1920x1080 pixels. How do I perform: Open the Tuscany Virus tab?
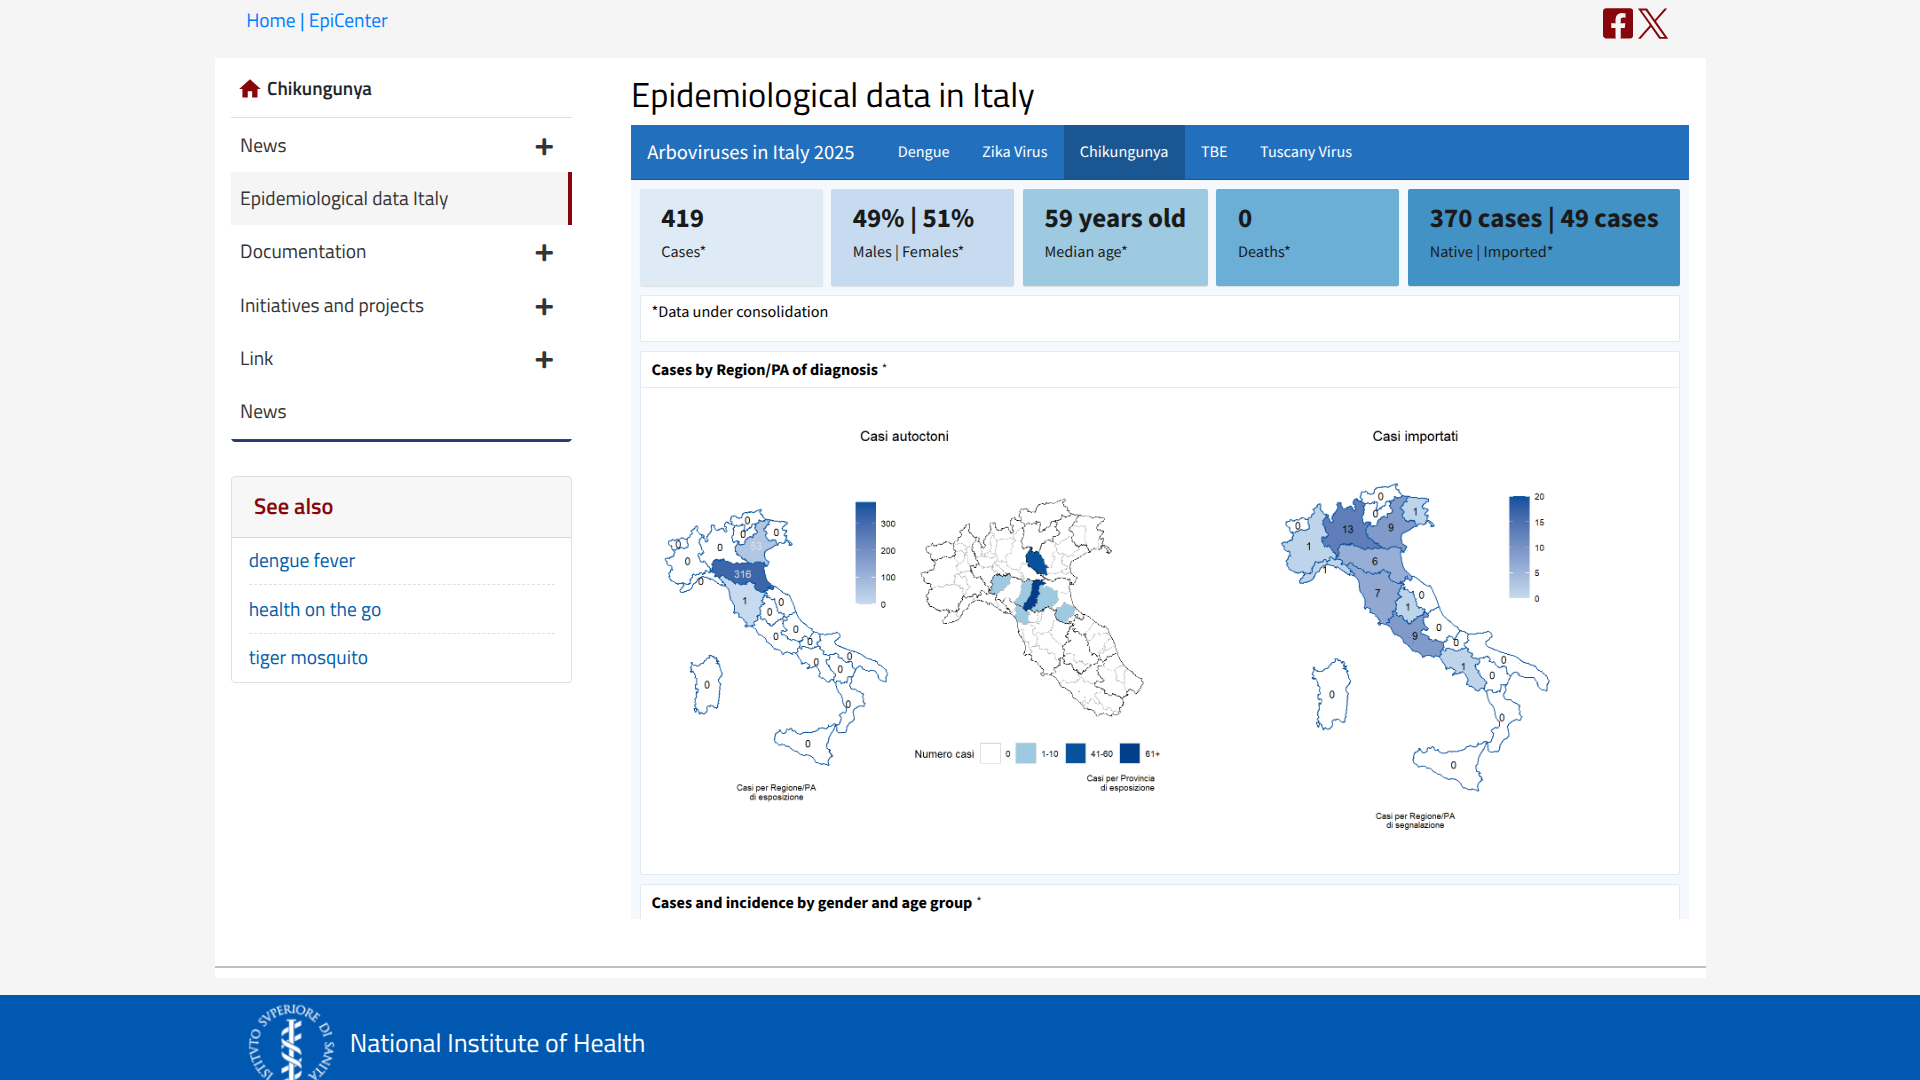[1305, 152]
